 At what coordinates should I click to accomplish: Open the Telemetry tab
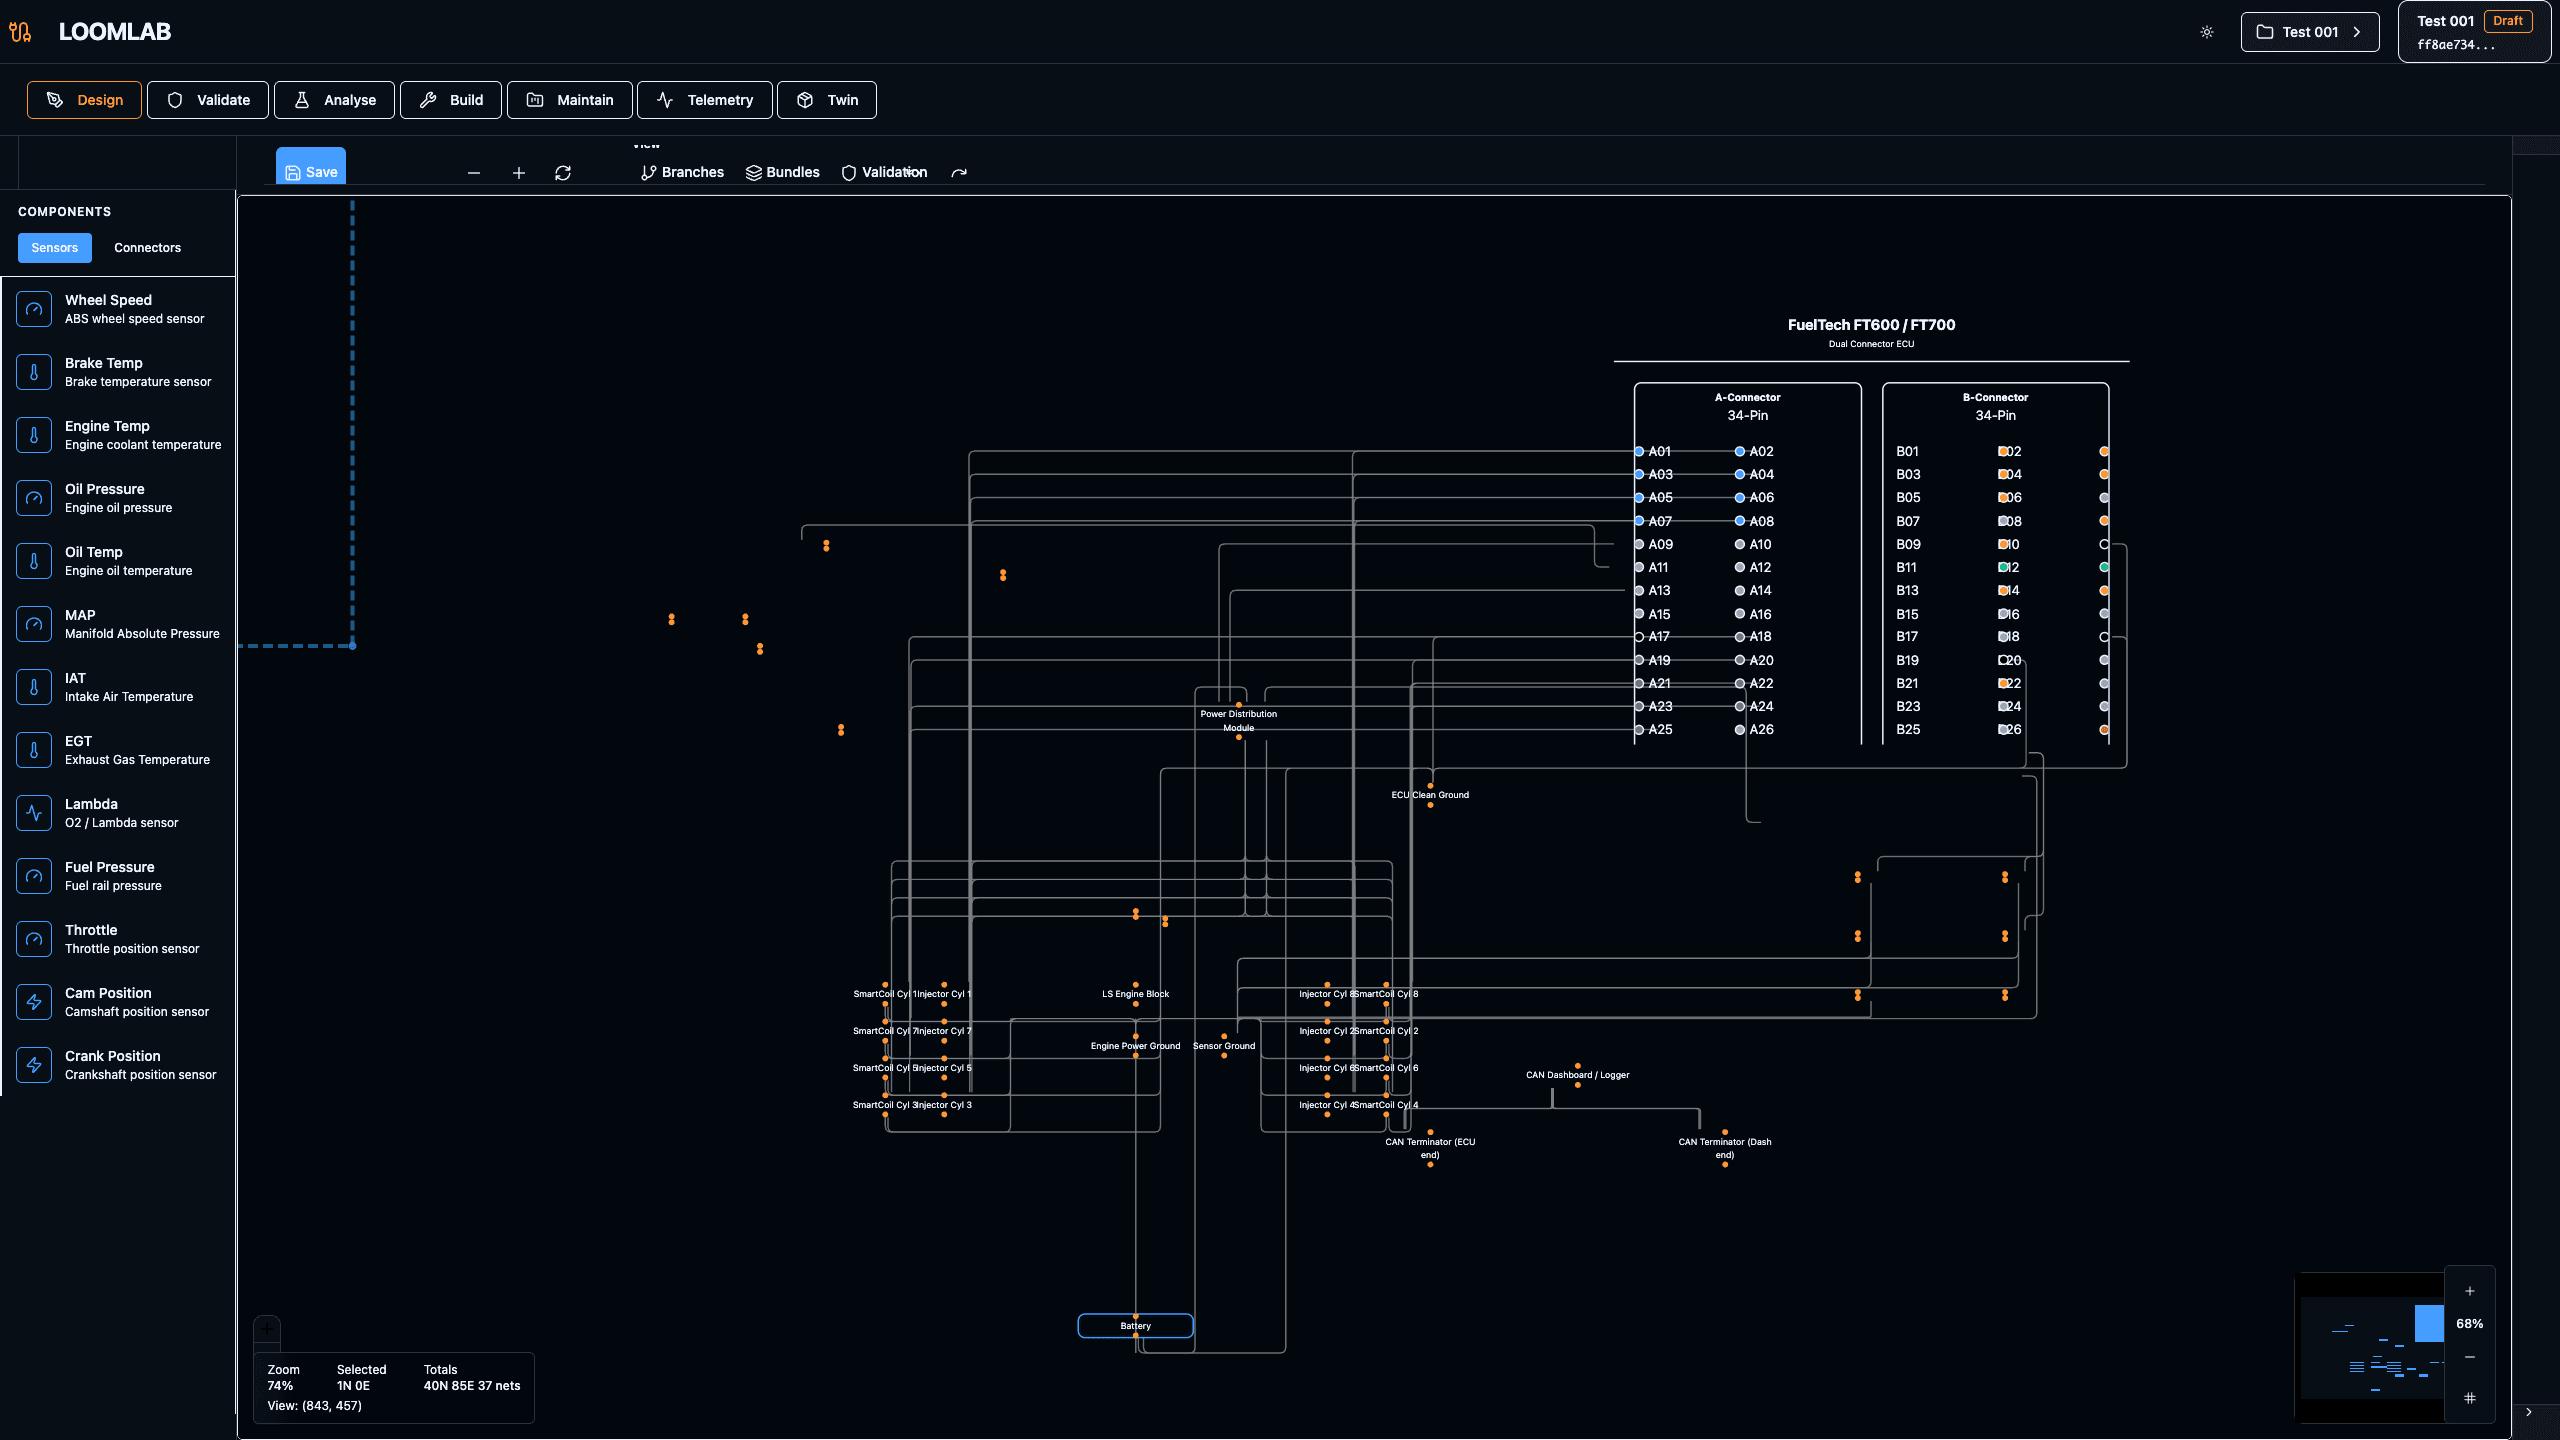point(704,99)
